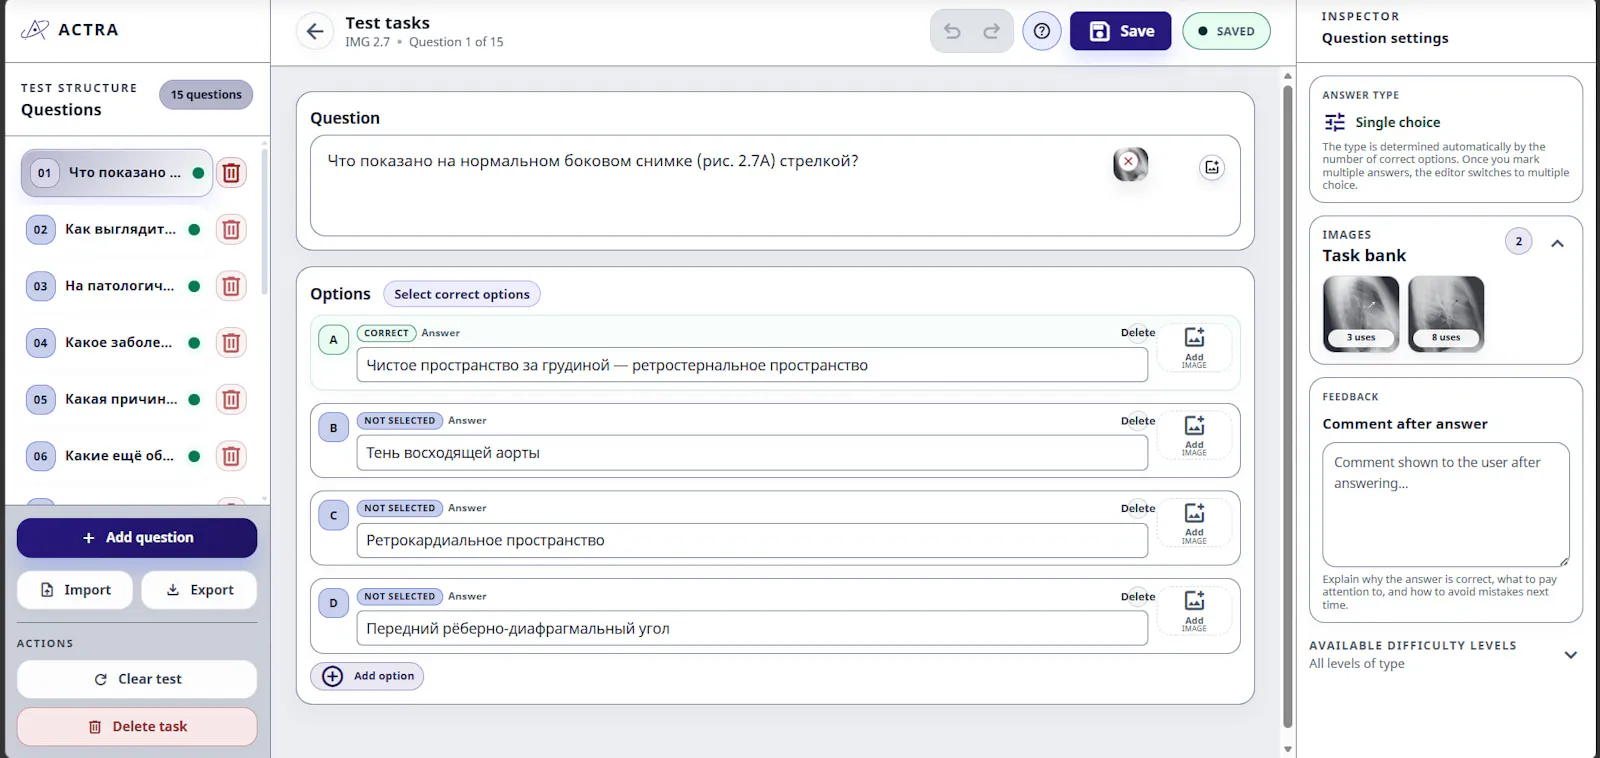1600x758 pixels.
Task: Collapse the Task bank images section
Action: pos(1557,243)
